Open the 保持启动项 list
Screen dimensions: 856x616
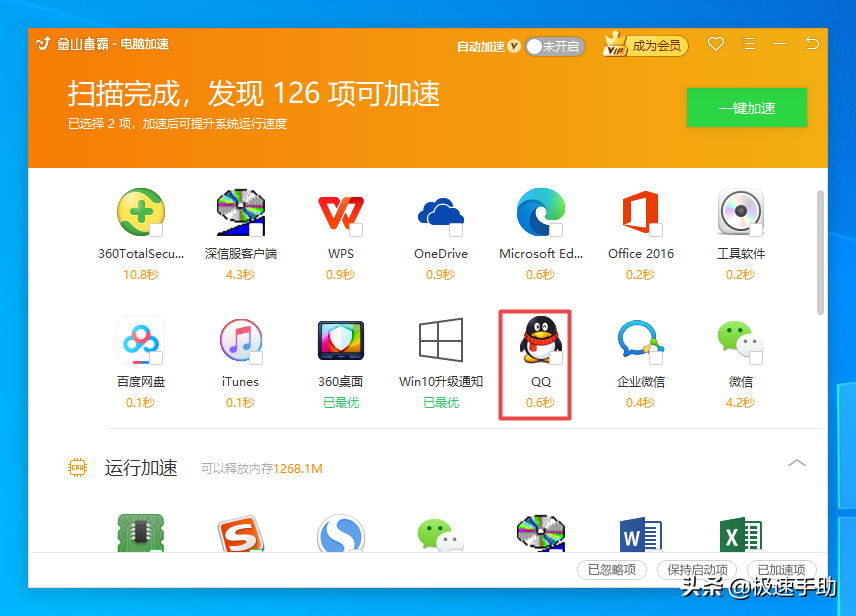click(697, 570)
